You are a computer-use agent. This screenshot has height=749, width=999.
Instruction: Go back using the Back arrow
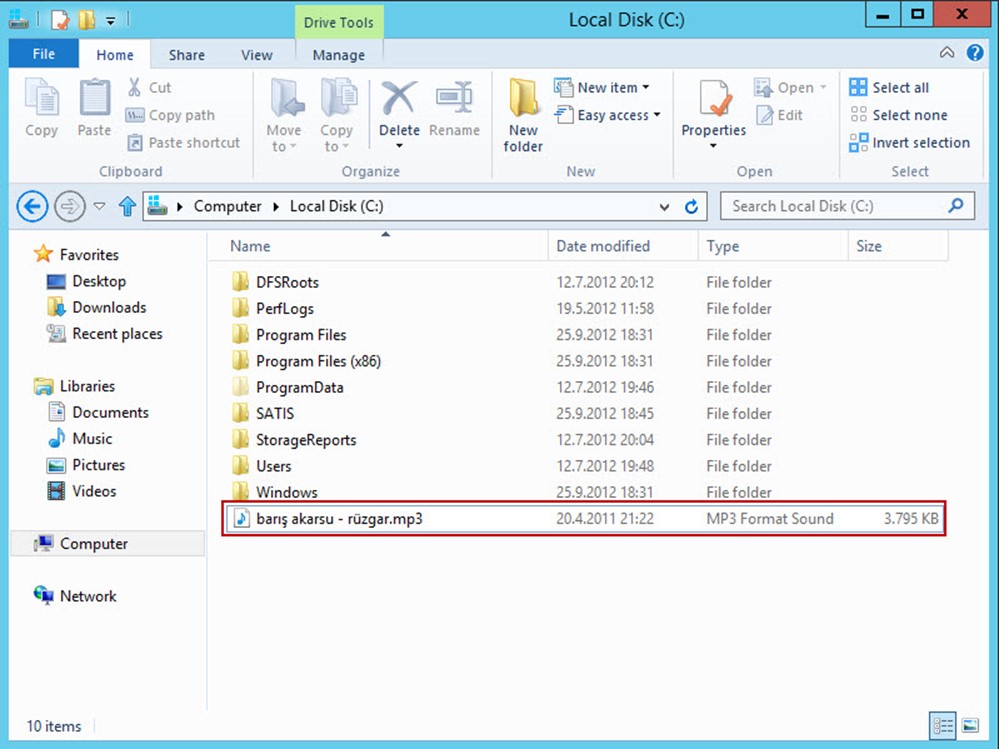[x=32, y=207]
